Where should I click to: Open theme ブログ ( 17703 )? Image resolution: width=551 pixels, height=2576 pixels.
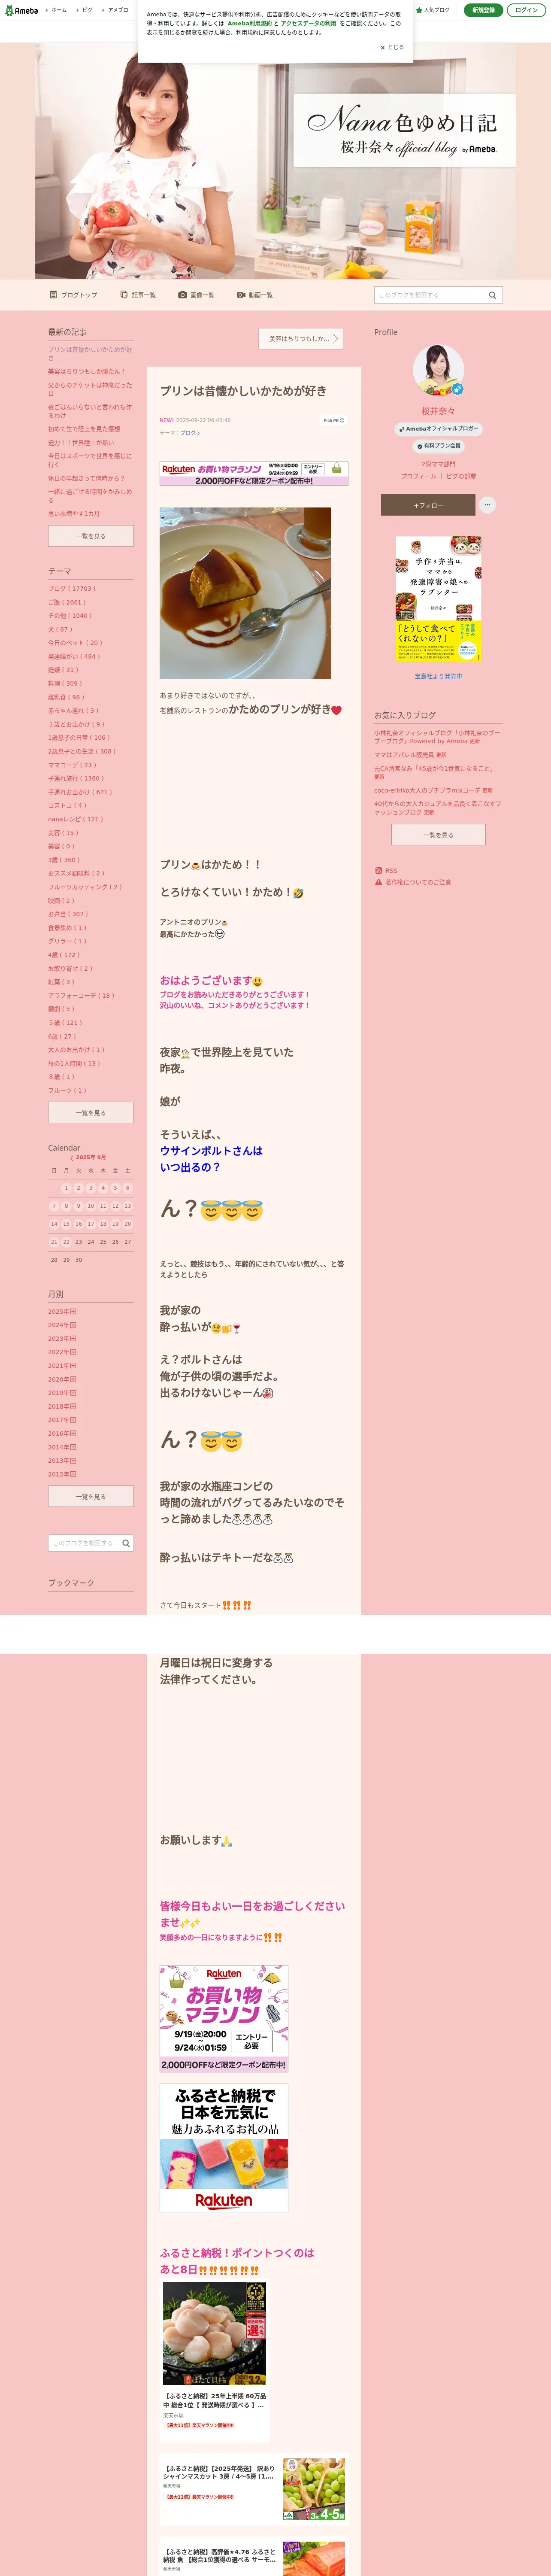tap(72, 588)
